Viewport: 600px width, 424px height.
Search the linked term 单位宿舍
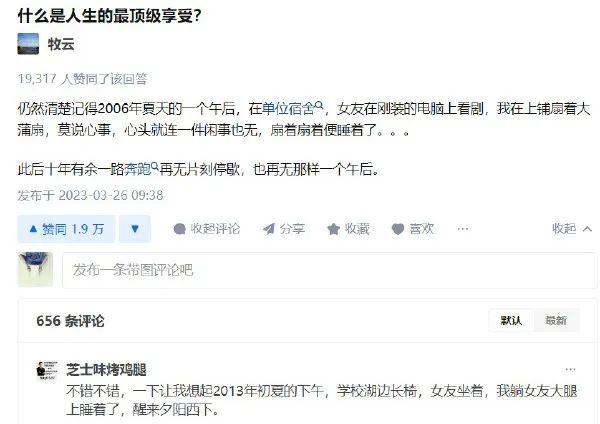click(x=293, y=109)
